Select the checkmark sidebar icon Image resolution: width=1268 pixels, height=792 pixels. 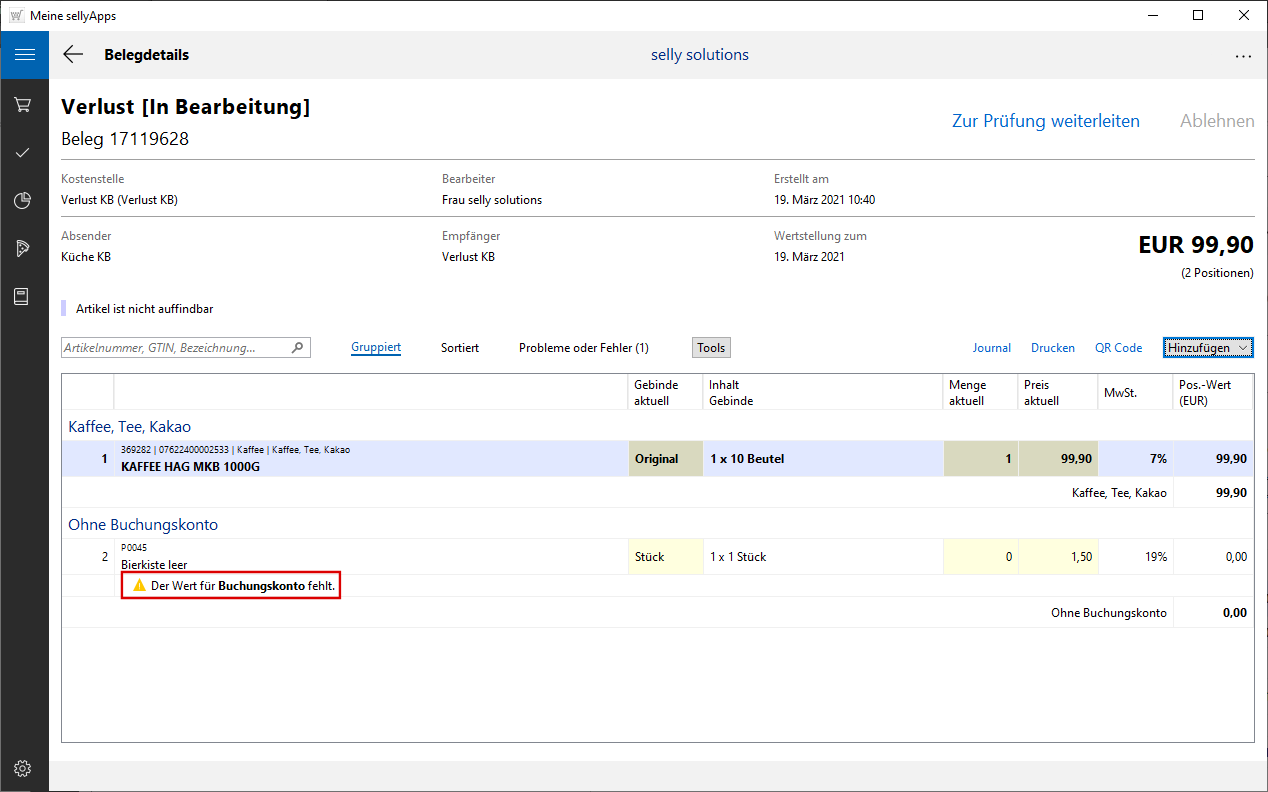pos(24,153)
